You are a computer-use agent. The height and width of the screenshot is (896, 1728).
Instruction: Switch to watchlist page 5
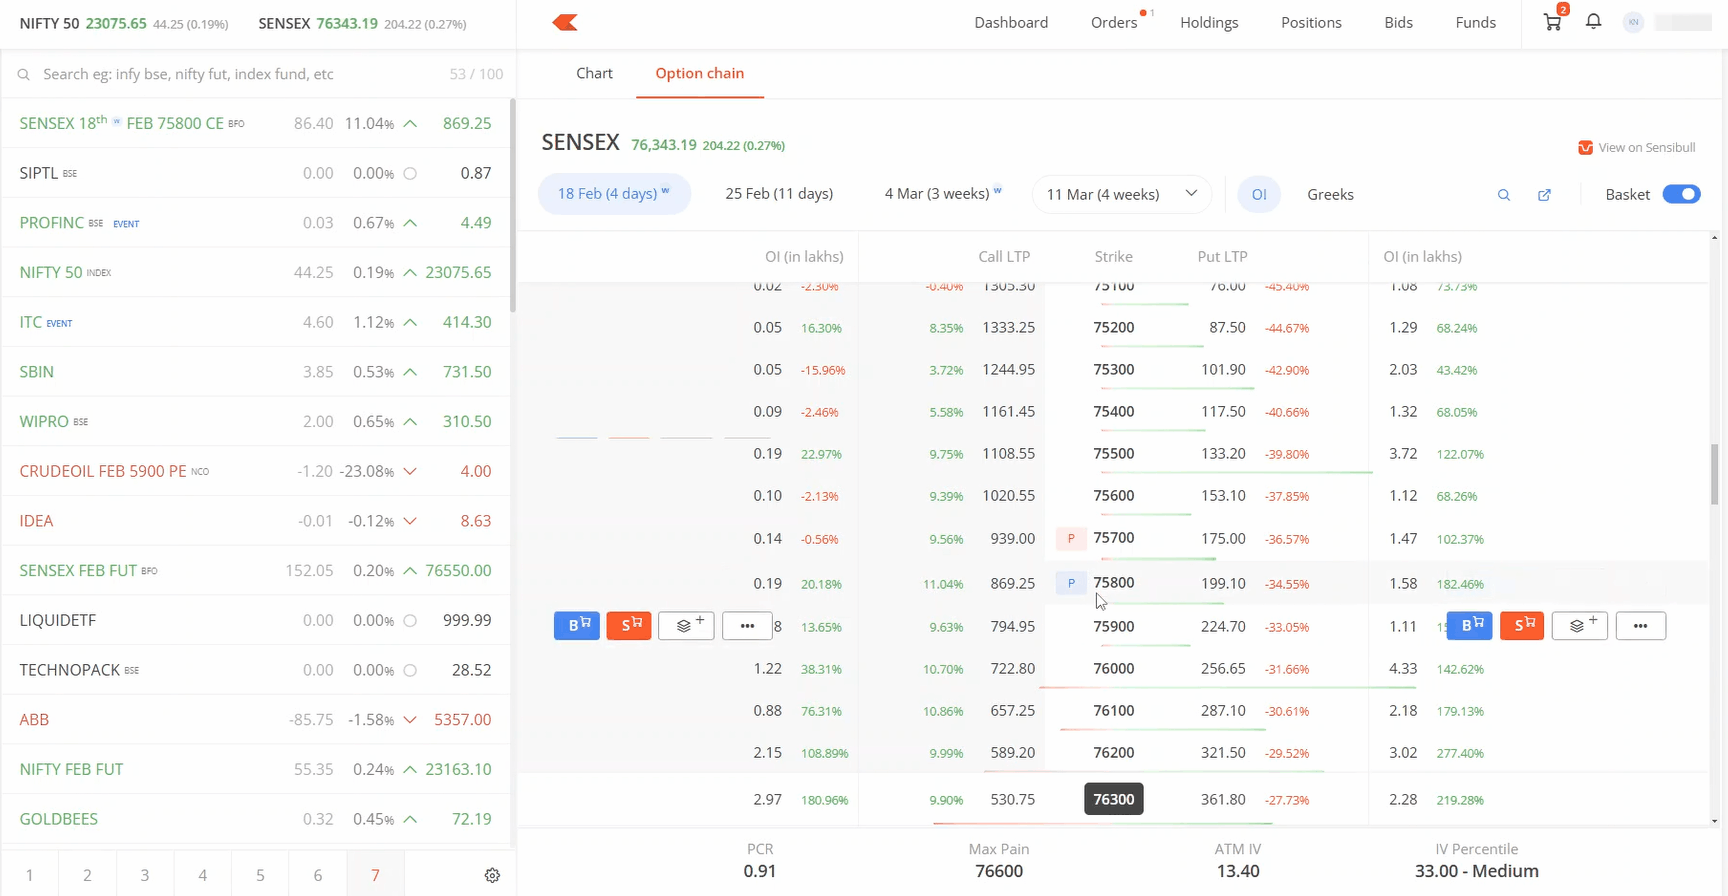click(x=260, y=875)
